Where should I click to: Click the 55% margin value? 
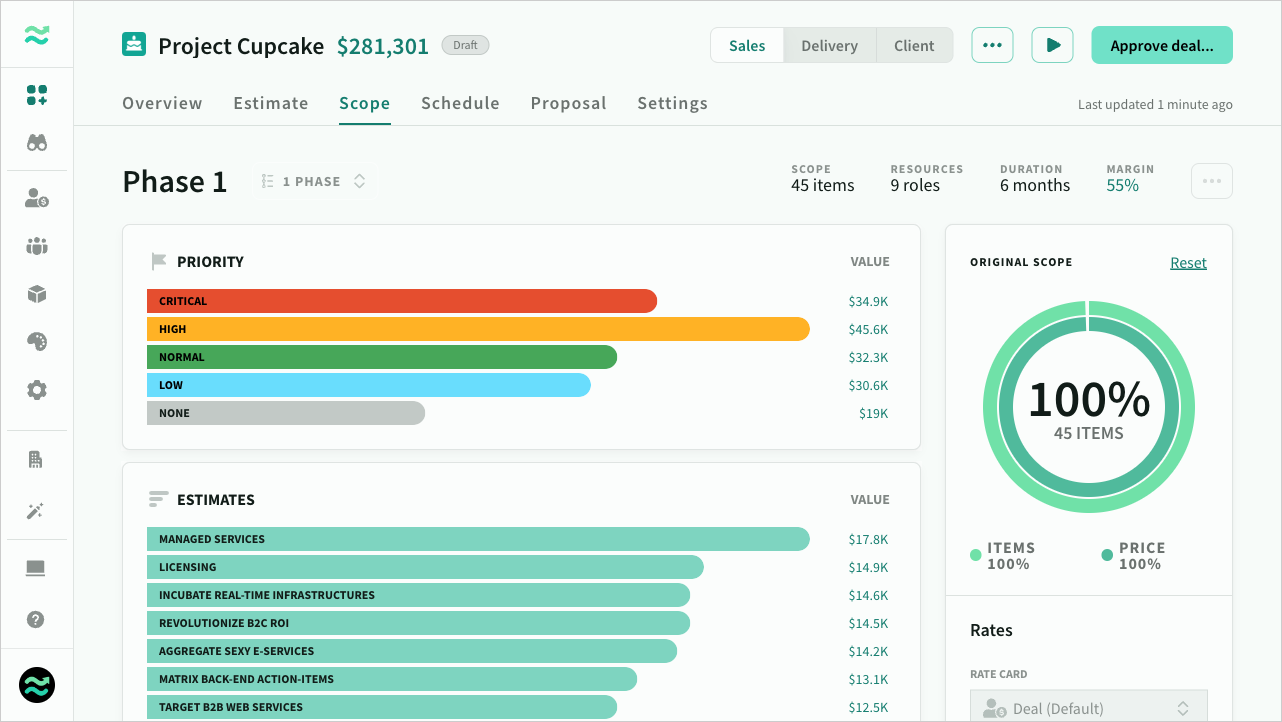coord(1122,185)
